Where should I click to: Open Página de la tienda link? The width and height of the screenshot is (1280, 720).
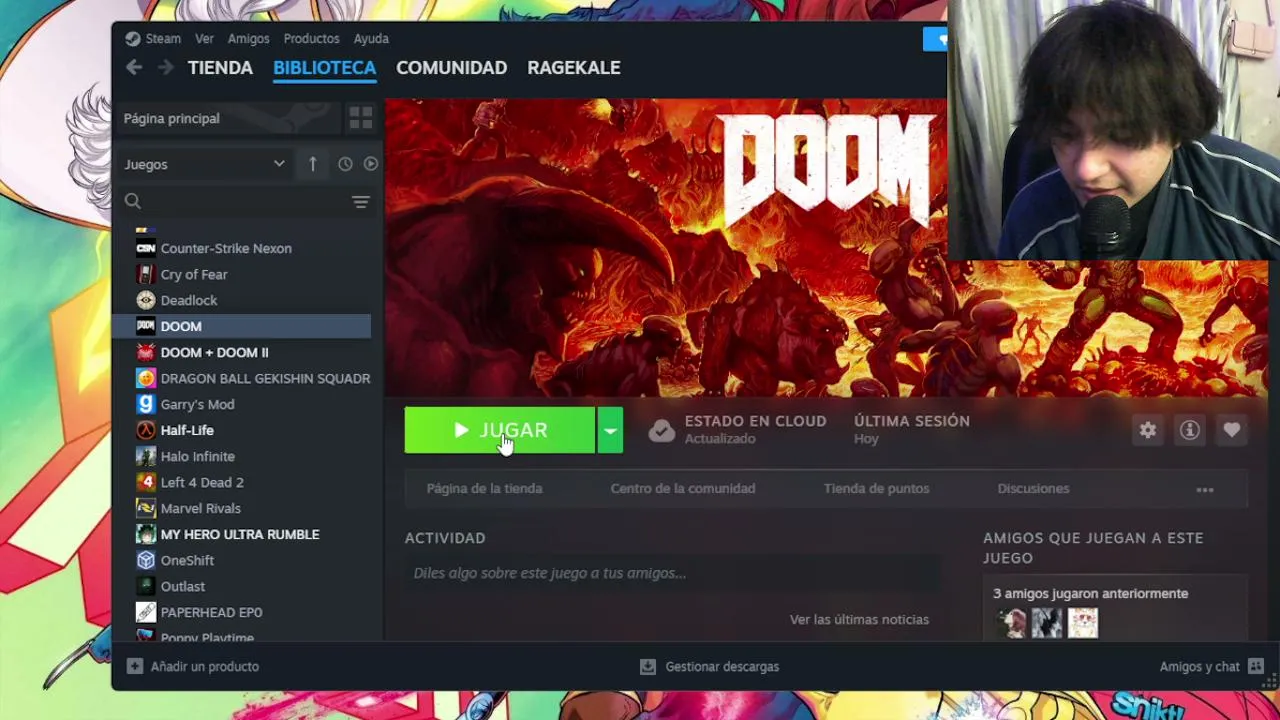pos(485,489)
